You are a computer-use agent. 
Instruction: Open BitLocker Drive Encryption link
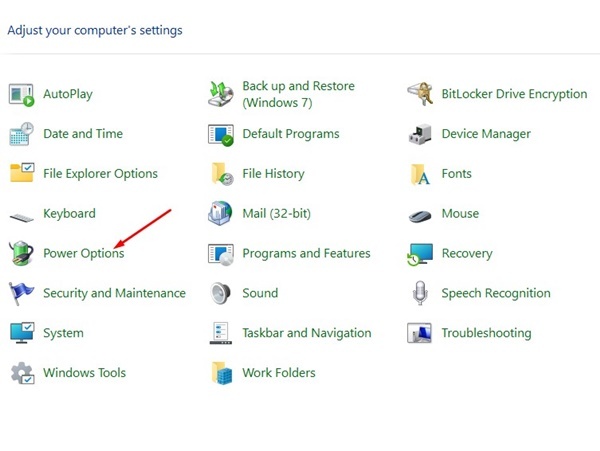(514, 94)
